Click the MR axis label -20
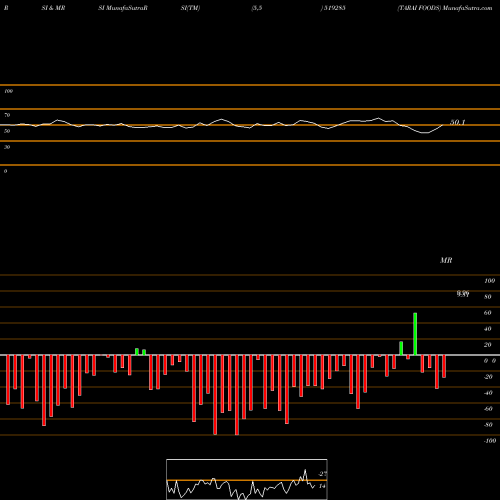This screenshot has width=500, height=500. pyautogui.click(x=488, y=377)
